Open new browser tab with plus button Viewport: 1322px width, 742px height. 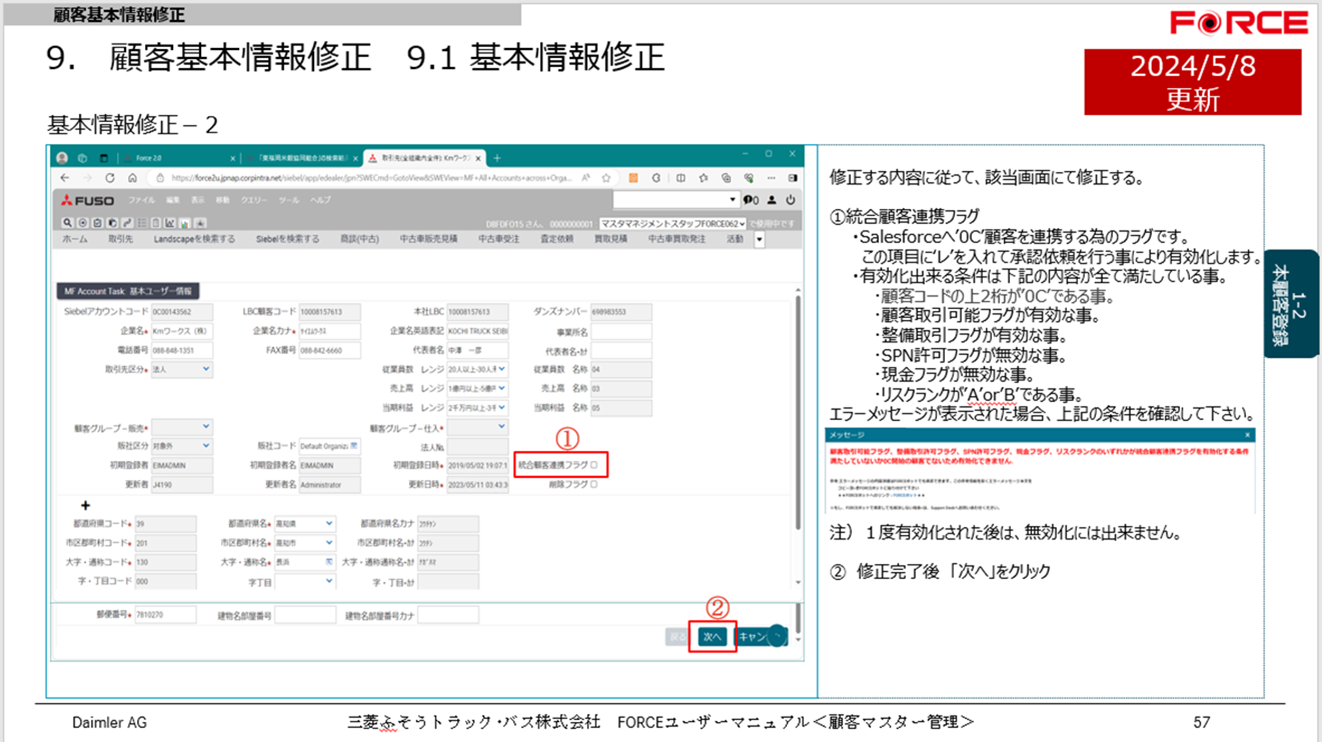point(497,158)
